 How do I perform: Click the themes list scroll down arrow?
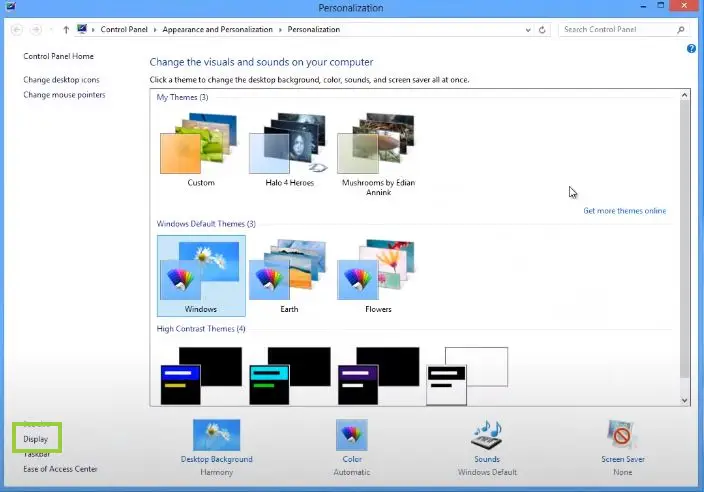pyautogui.click(x=684, y=400)
